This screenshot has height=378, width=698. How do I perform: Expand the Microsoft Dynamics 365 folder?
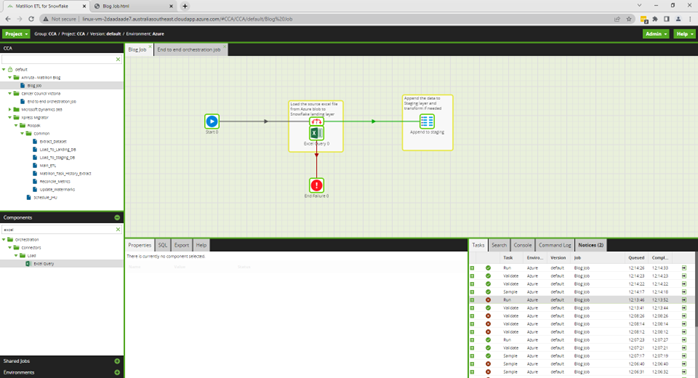10,110
